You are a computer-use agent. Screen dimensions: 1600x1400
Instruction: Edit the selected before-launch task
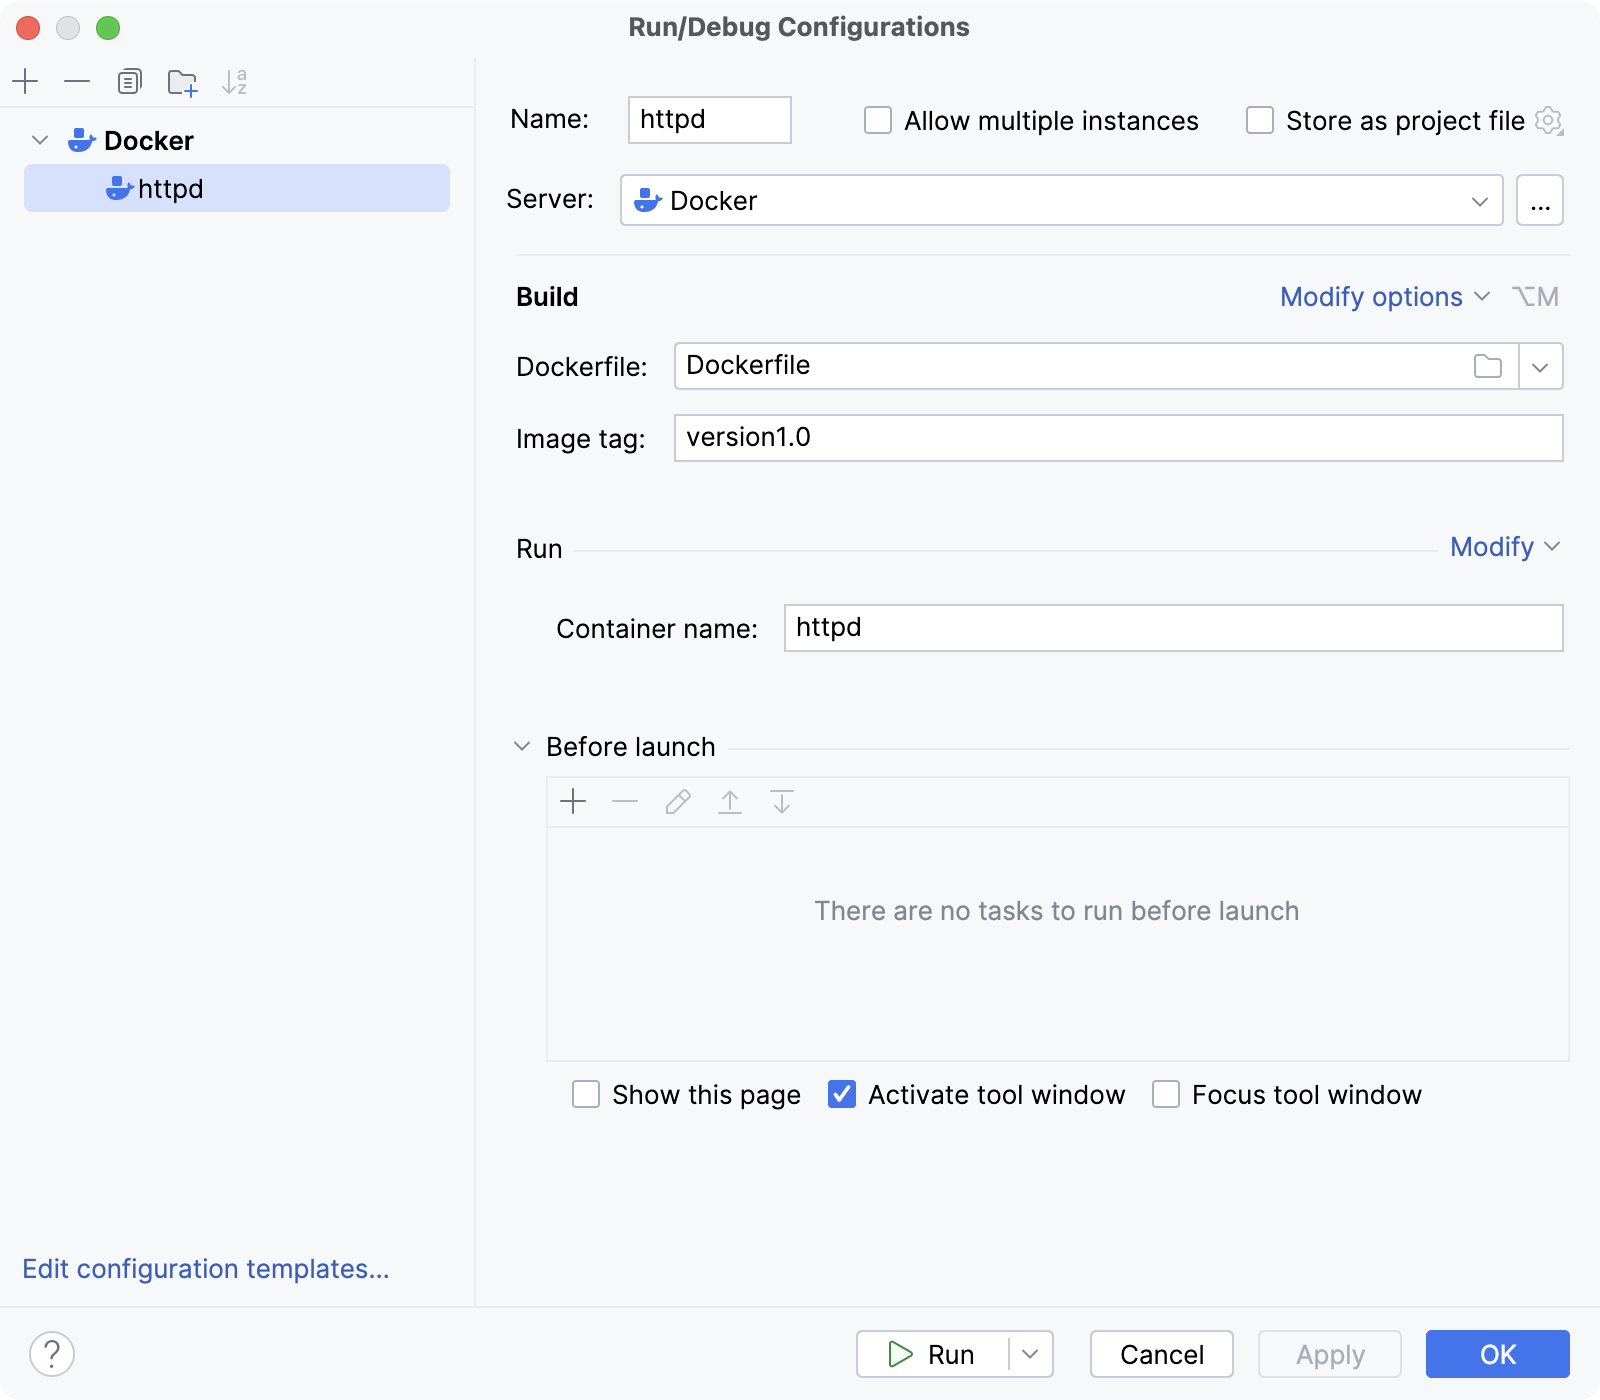678,801
